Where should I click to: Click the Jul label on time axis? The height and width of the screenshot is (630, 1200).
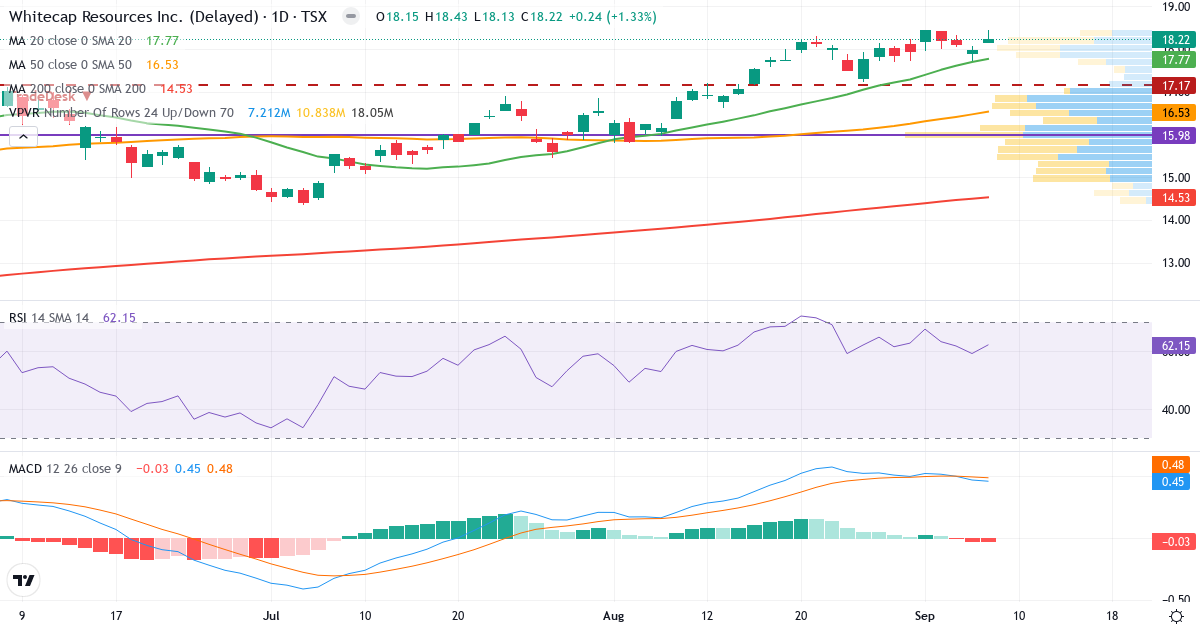coord(272,616)
